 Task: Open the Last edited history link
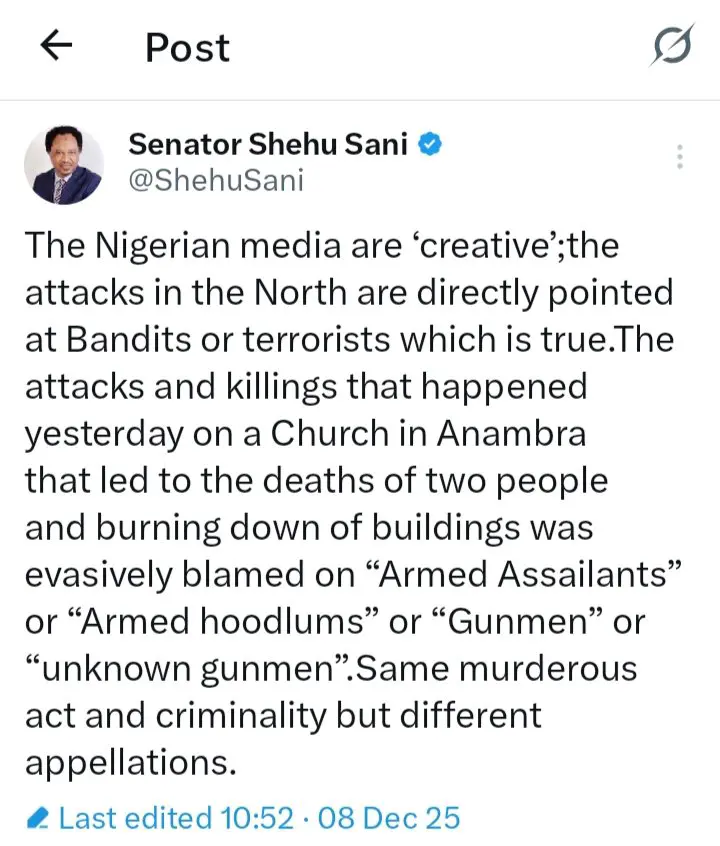tap(135, 818)
